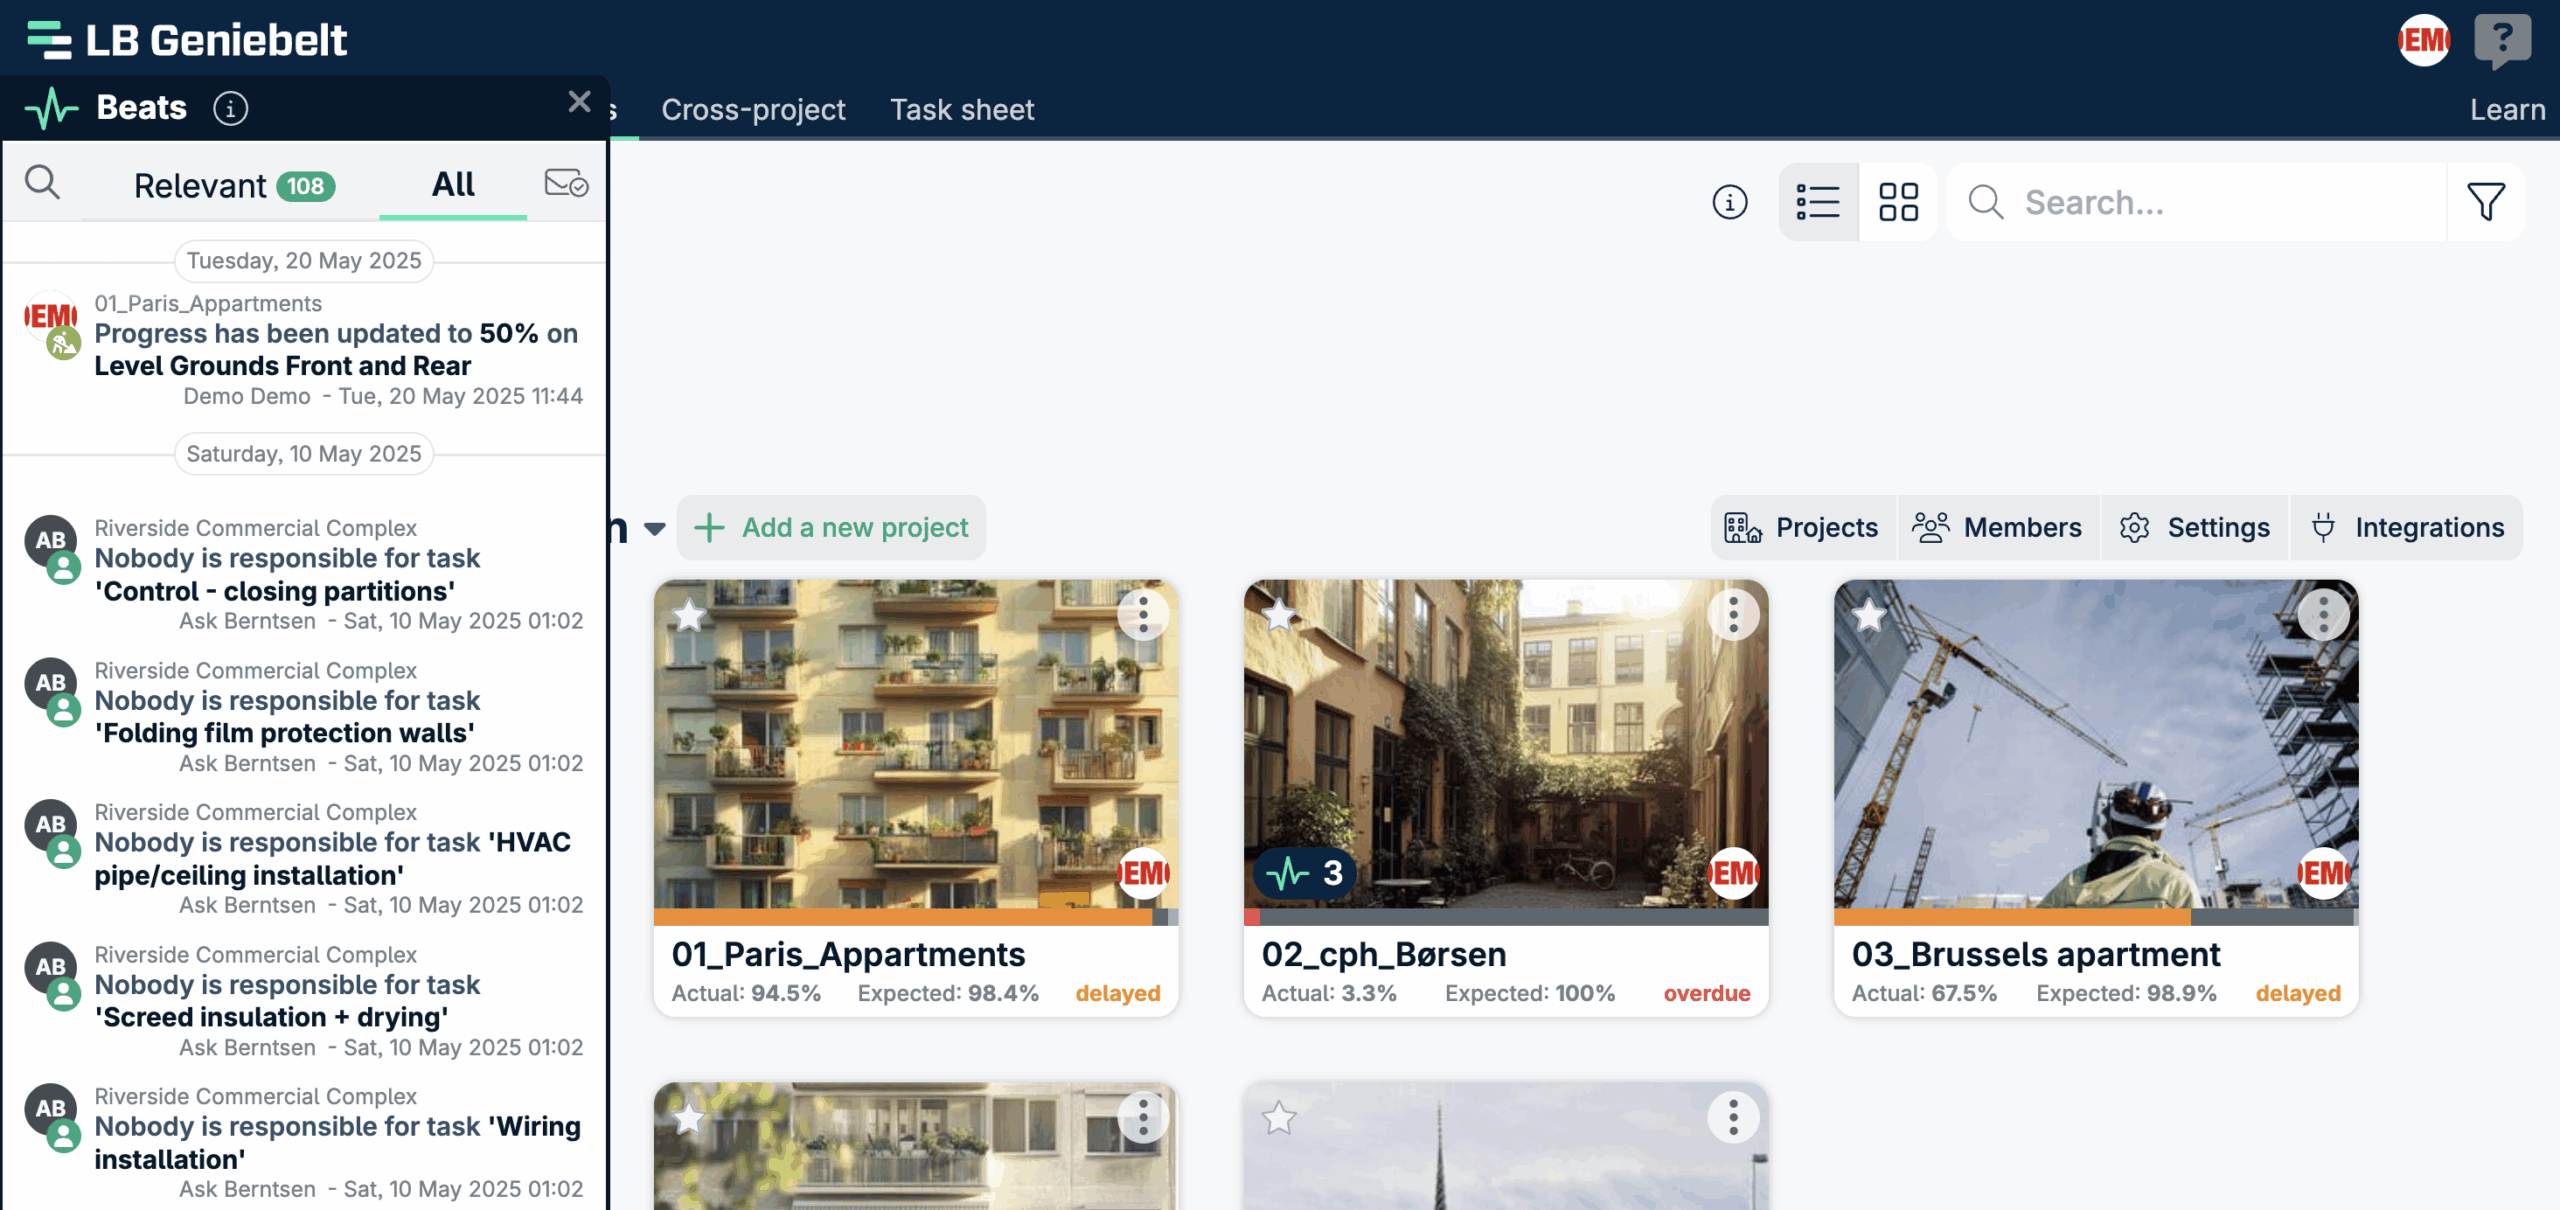Image resolution: width=2560 pixels, height=1210 pixels.
Task: Open more options menu on 01_Paris_Appartments
Action: tap(1143, 615)
